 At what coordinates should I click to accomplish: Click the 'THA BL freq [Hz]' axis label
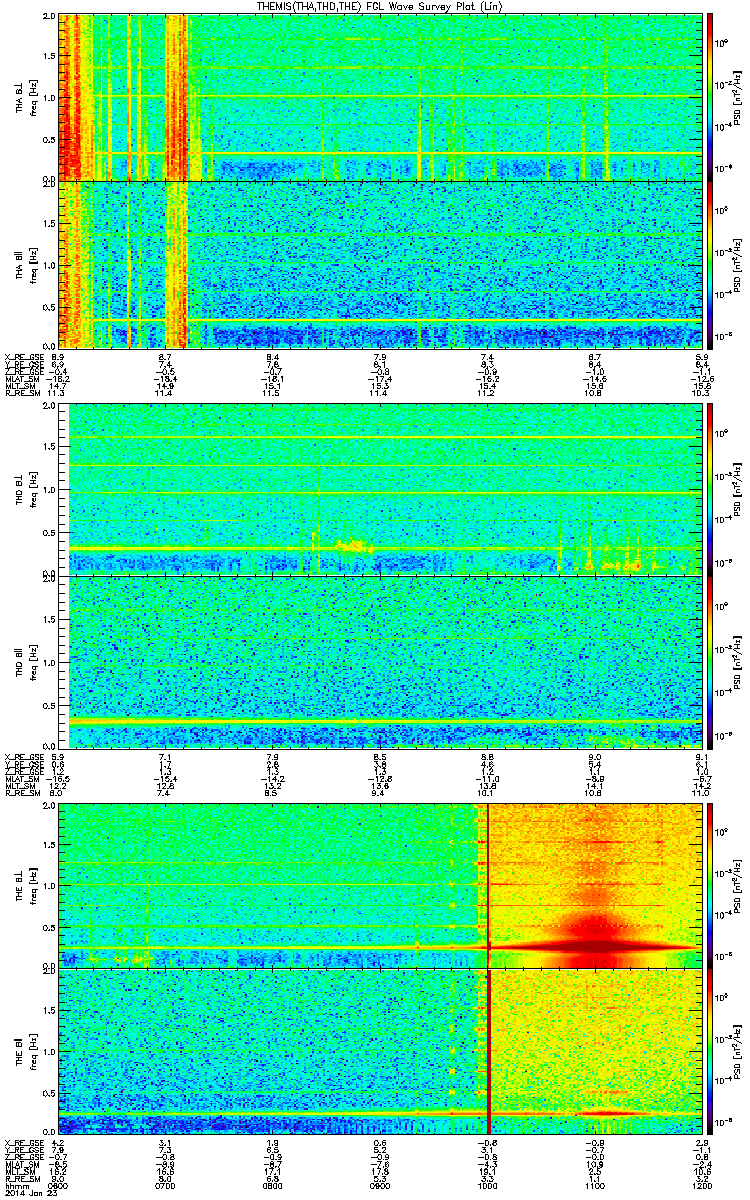25,98
